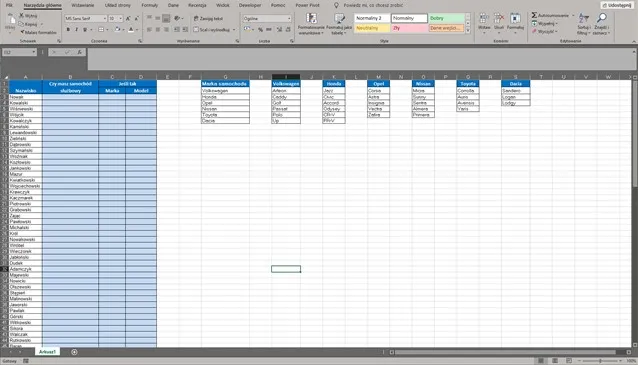Click the Underline formatting icon

(85, 30)
